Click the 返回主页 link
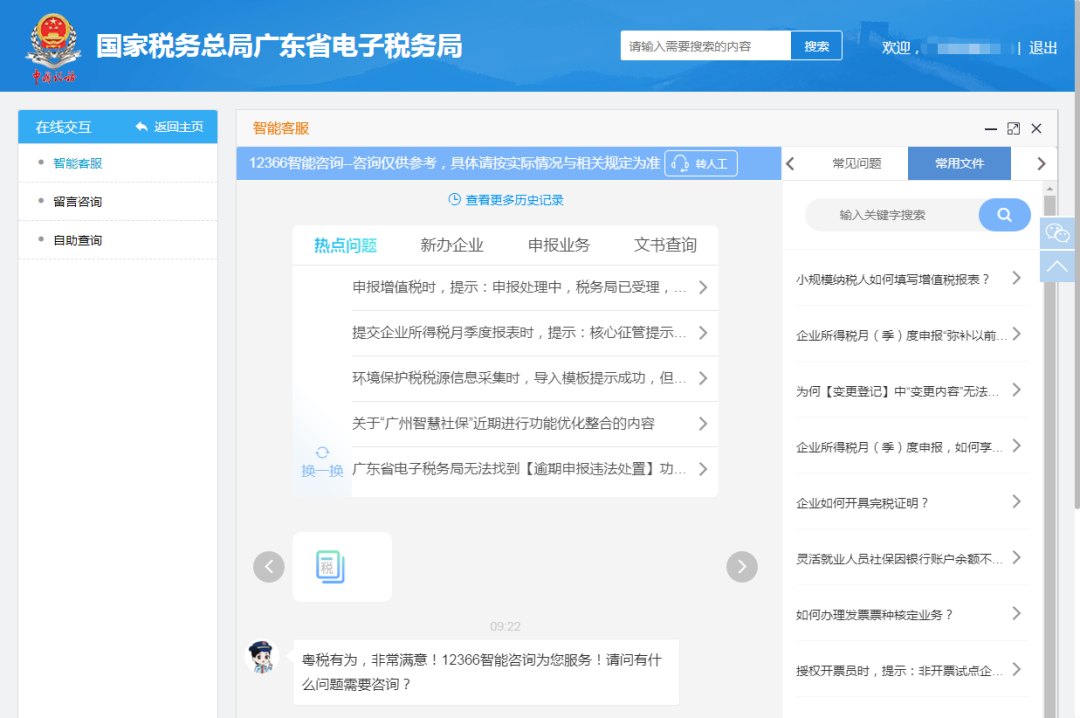Viewport: 1080px width, 718px height. tap(169, 127)
